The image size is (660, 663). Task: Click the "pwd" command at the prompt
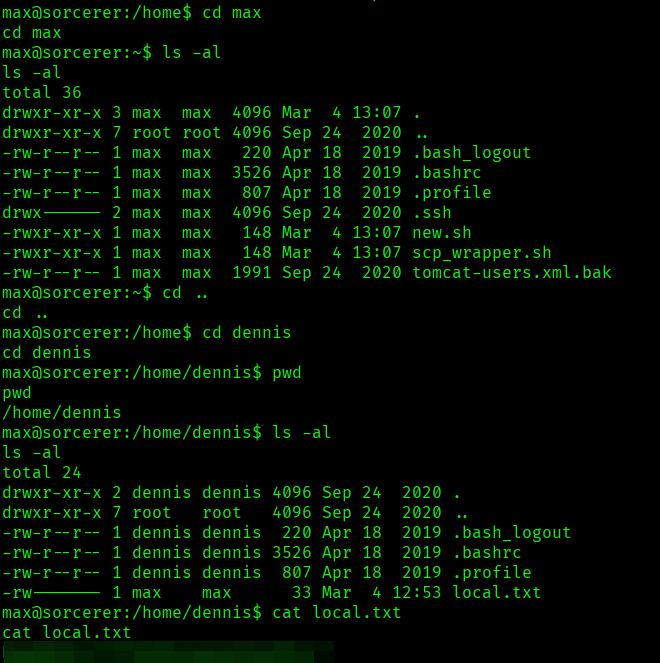(287, 372)
